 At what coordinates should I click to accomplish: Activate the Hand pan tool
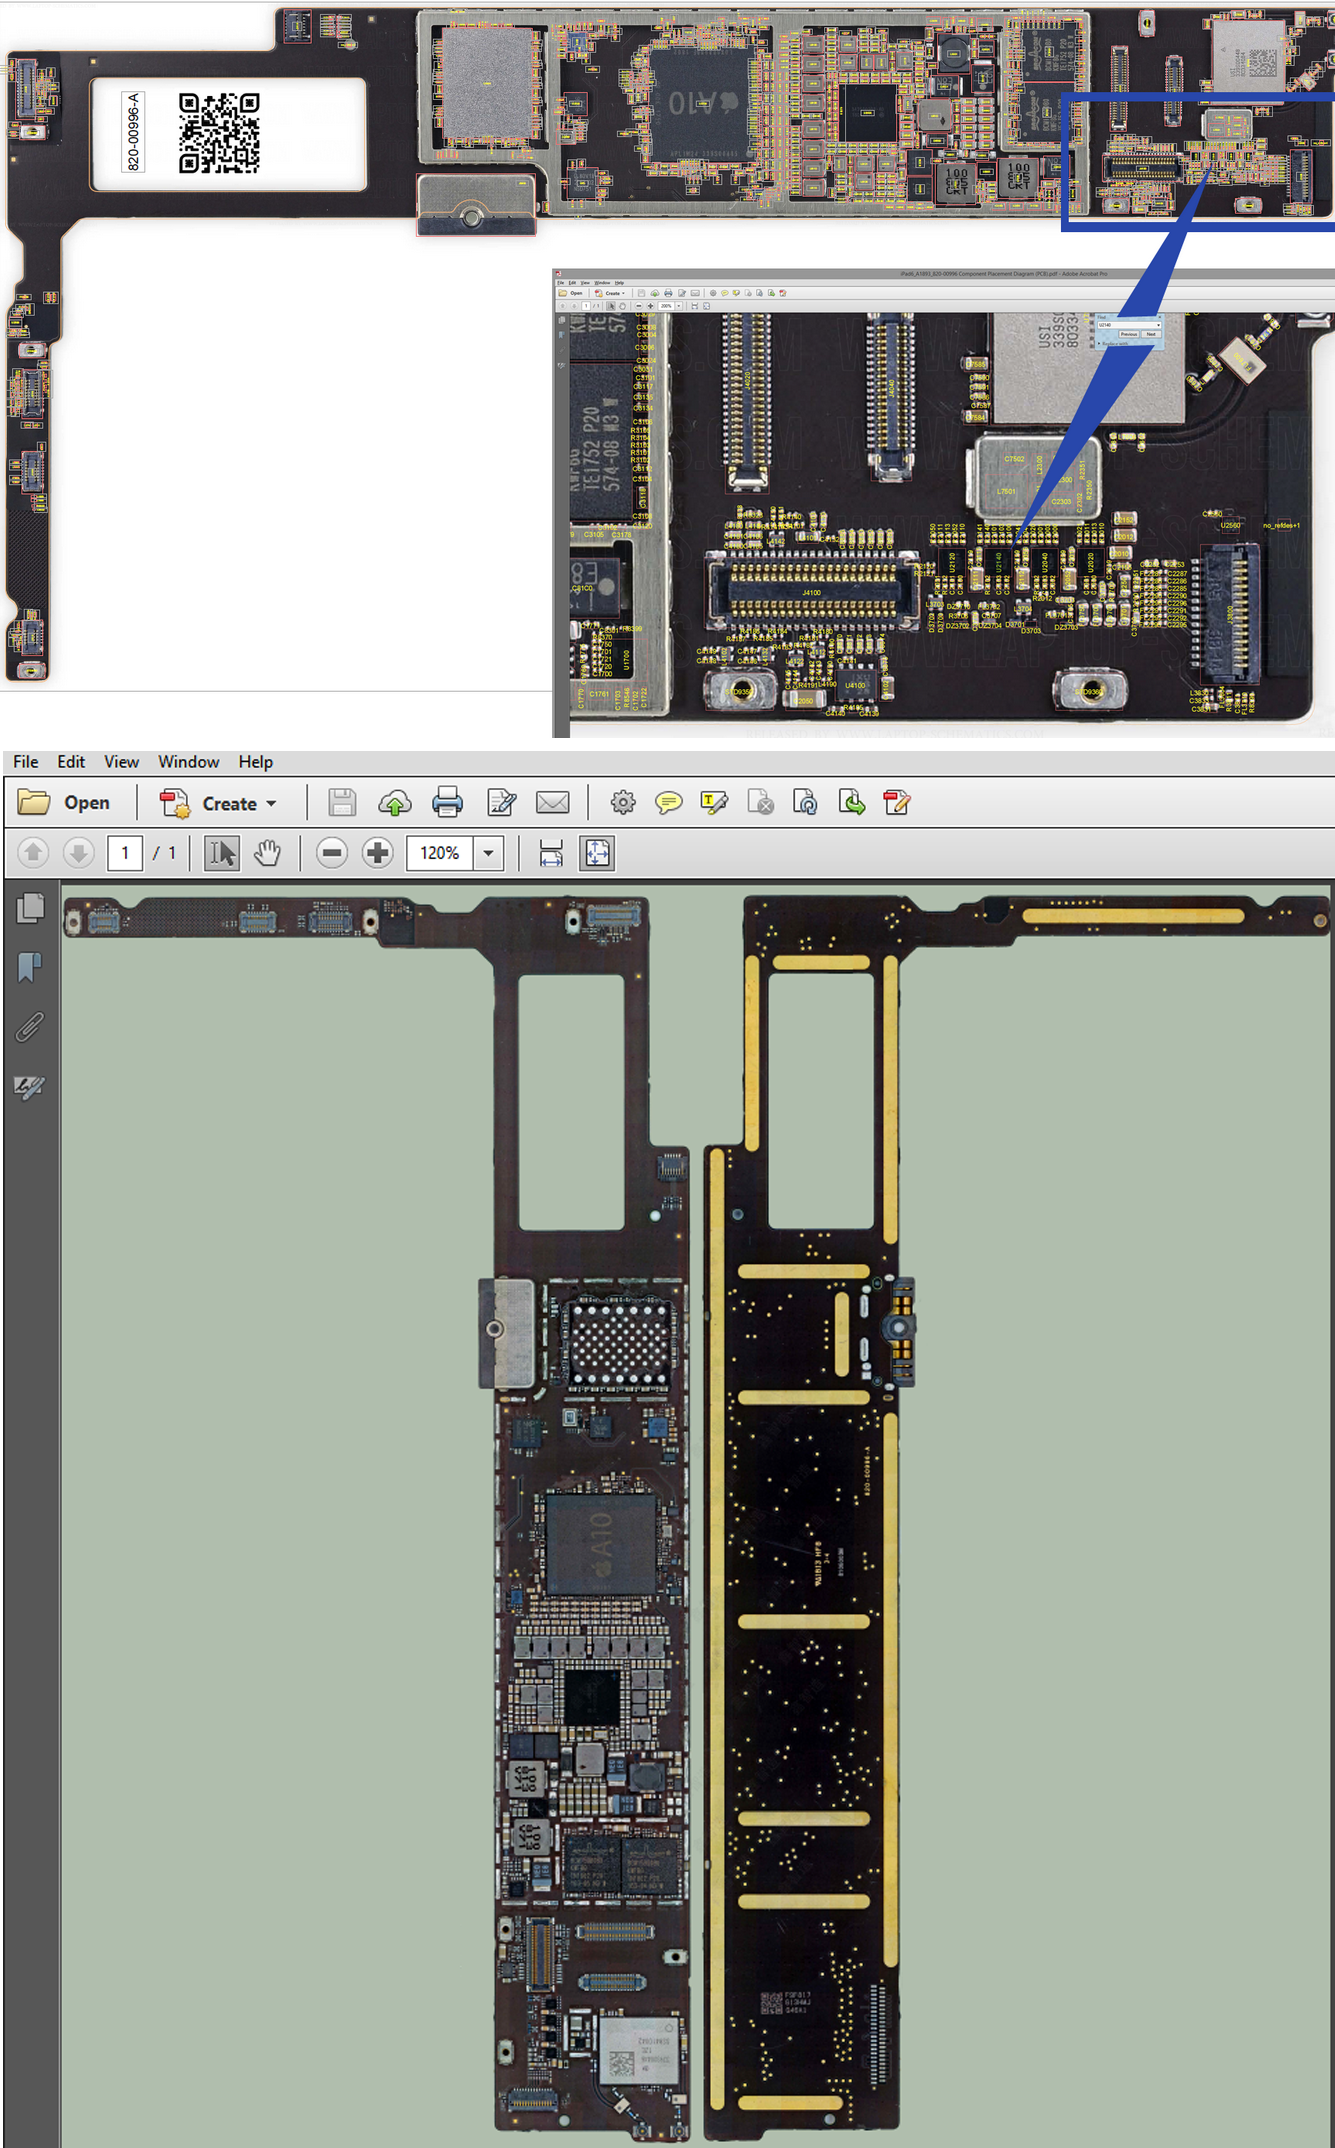267,853
